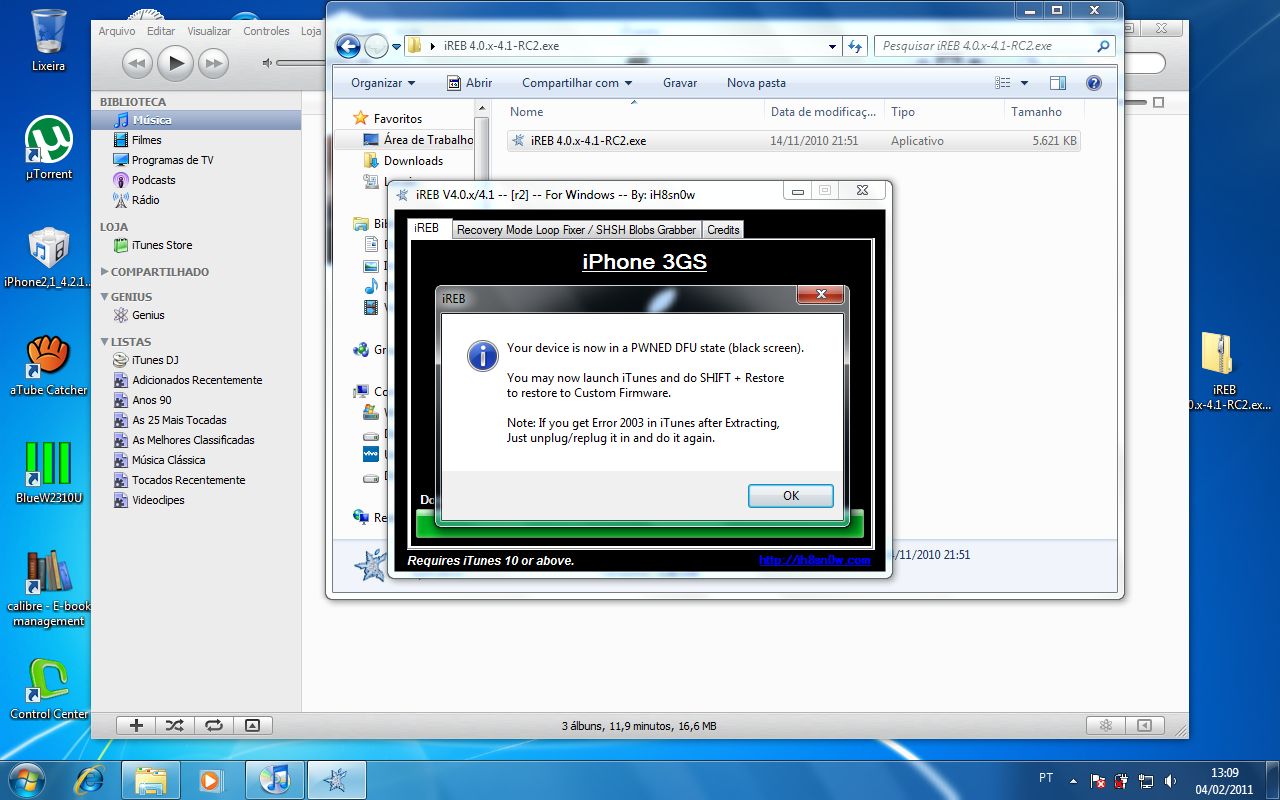Sort by Data de modificação column
Screen dimensions: 1280x800
click(x=824, y=112)
